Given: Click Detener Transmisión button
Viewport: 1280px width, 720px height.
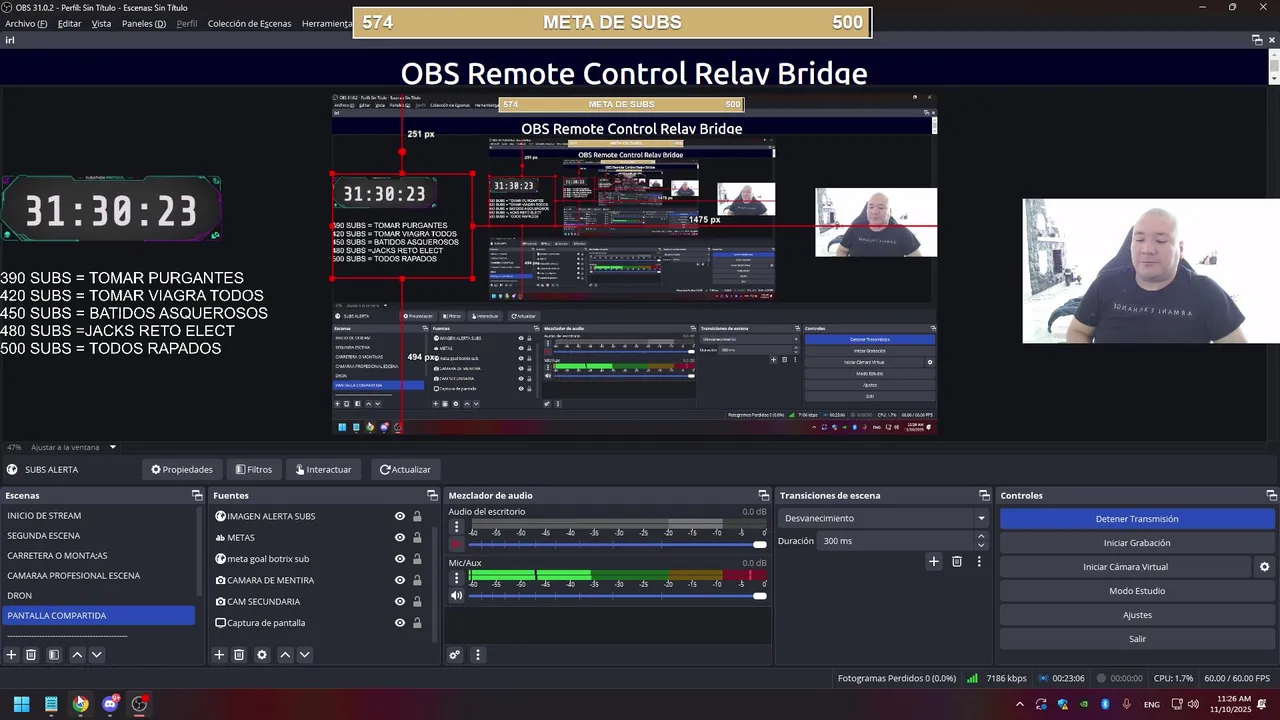Looking at the screenshot, I should pos(1137,519).
